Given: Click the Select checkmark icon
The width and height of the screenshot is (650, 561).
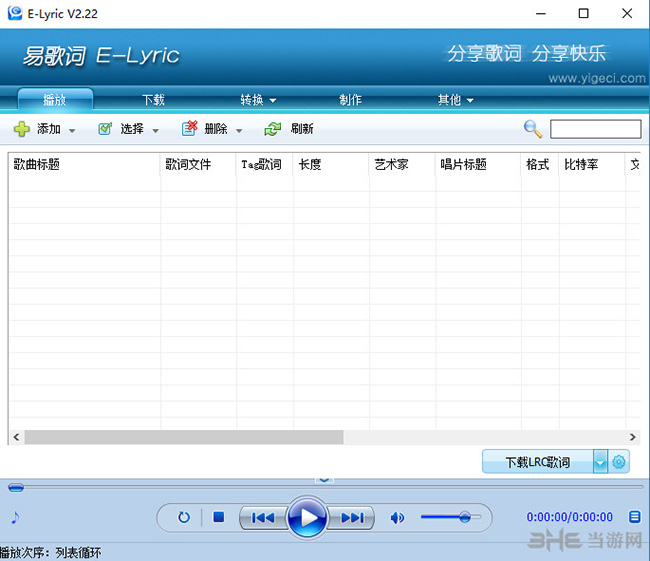Looking at the screenshot, I should coord(105,129).
